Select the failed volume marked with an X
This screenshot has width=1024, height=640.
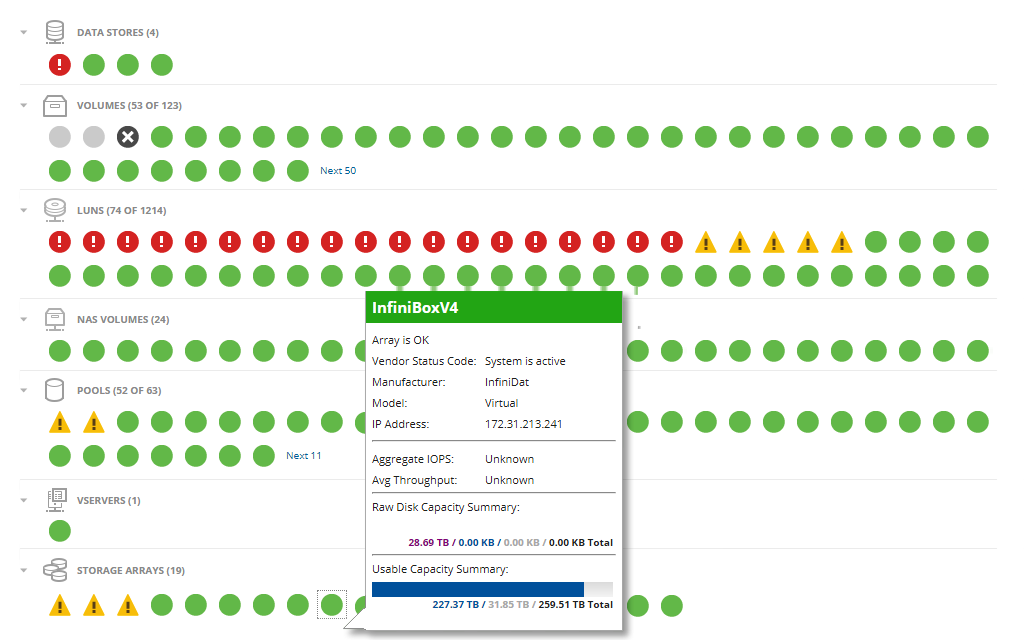coord(127,137)
